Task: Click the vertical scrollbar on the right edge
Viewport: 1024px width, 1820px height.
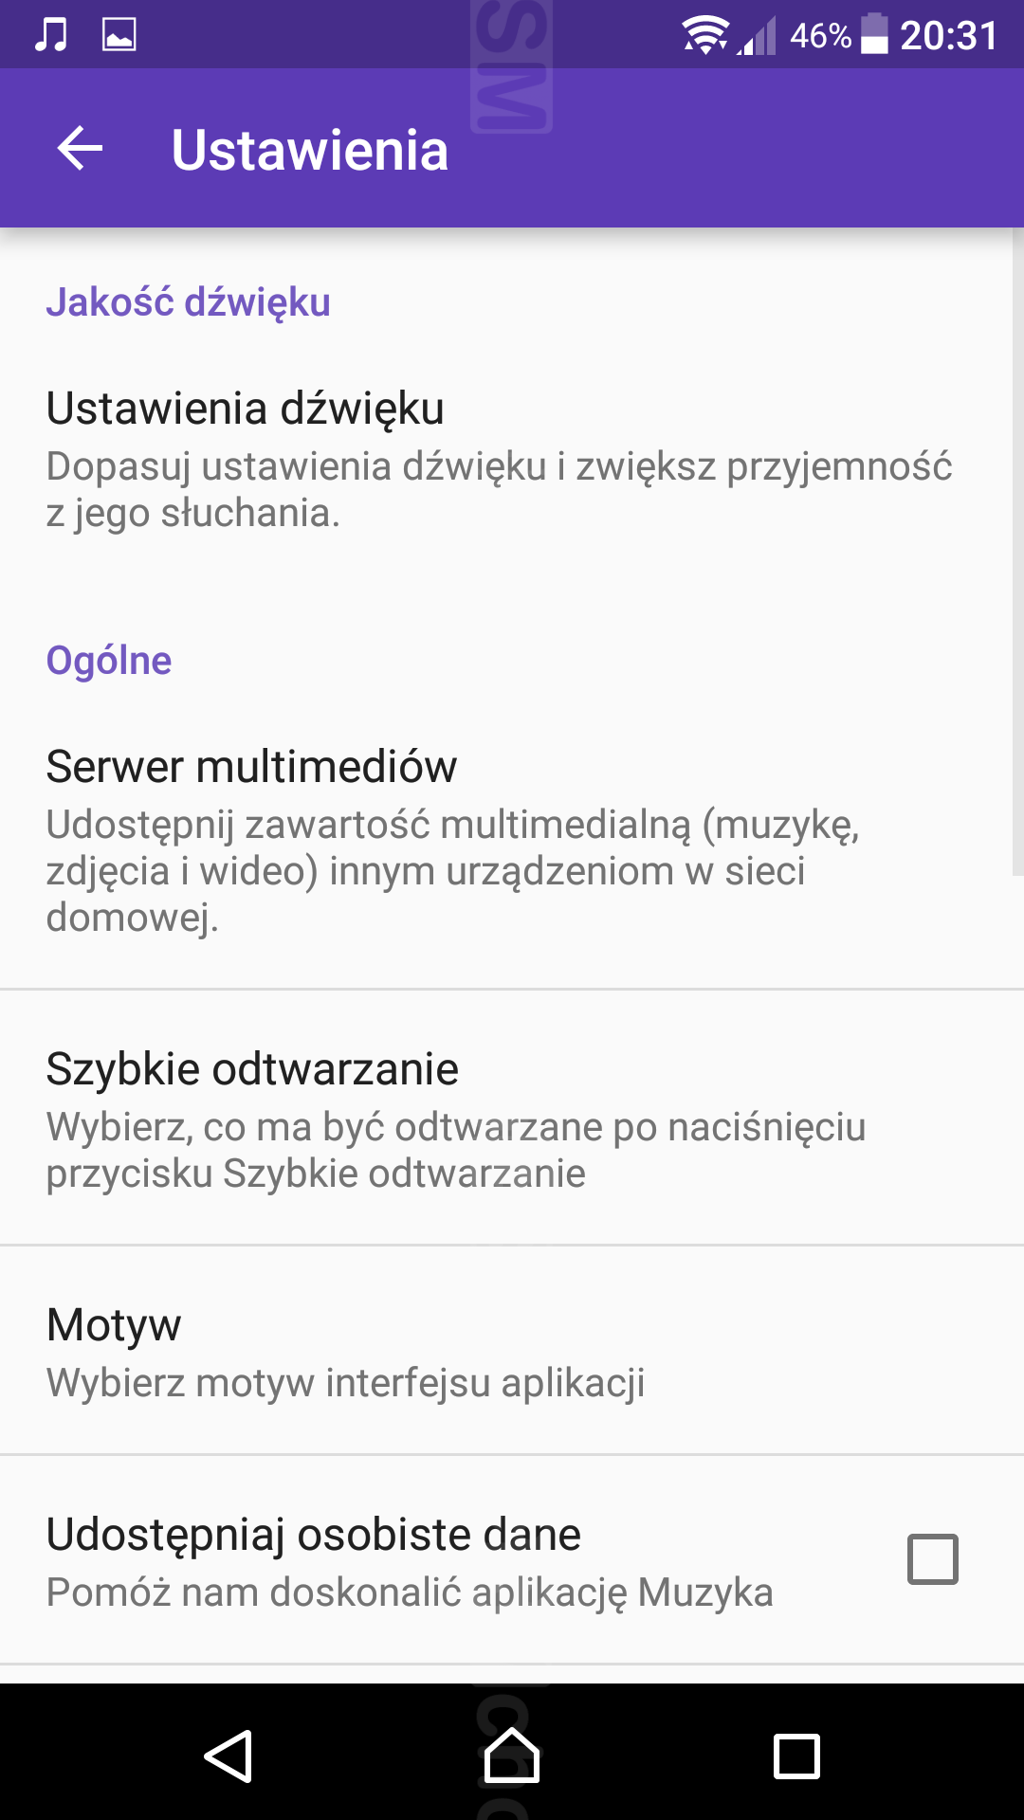Action: coord(1017,552)
